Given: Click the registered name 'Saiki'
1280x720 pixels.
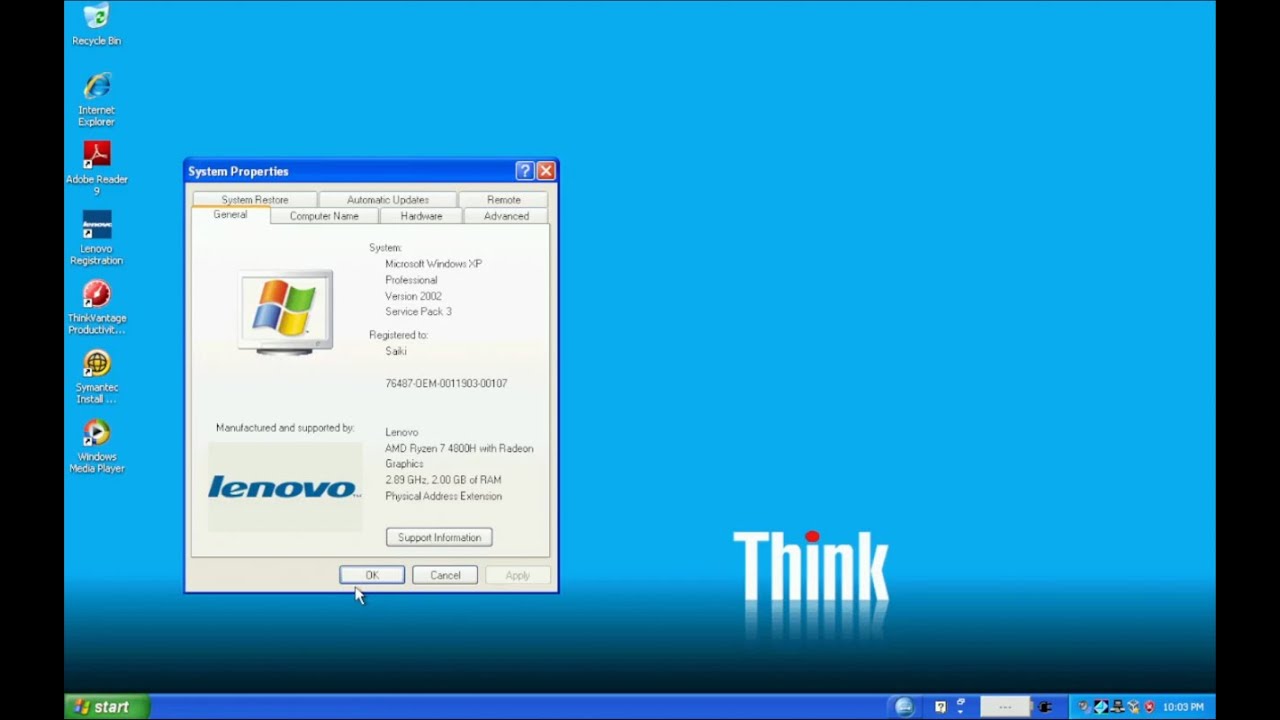Looking at the screenshot, I should (x=396, y=351).
